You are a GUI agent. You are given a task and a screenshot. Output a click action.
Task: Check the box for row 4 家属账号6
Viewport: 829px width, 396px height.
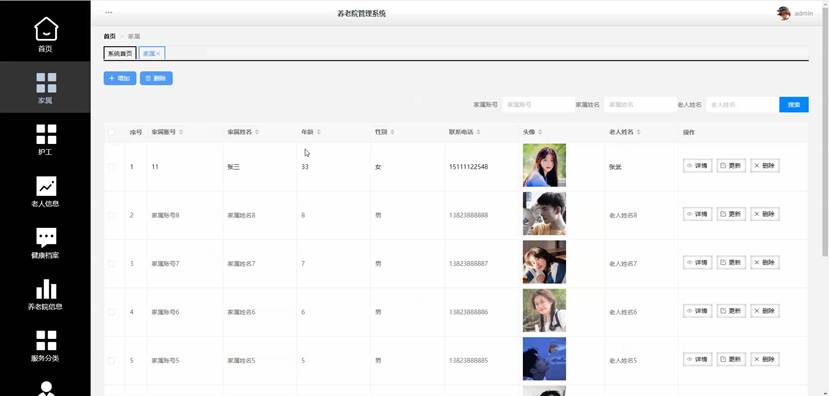111,312
